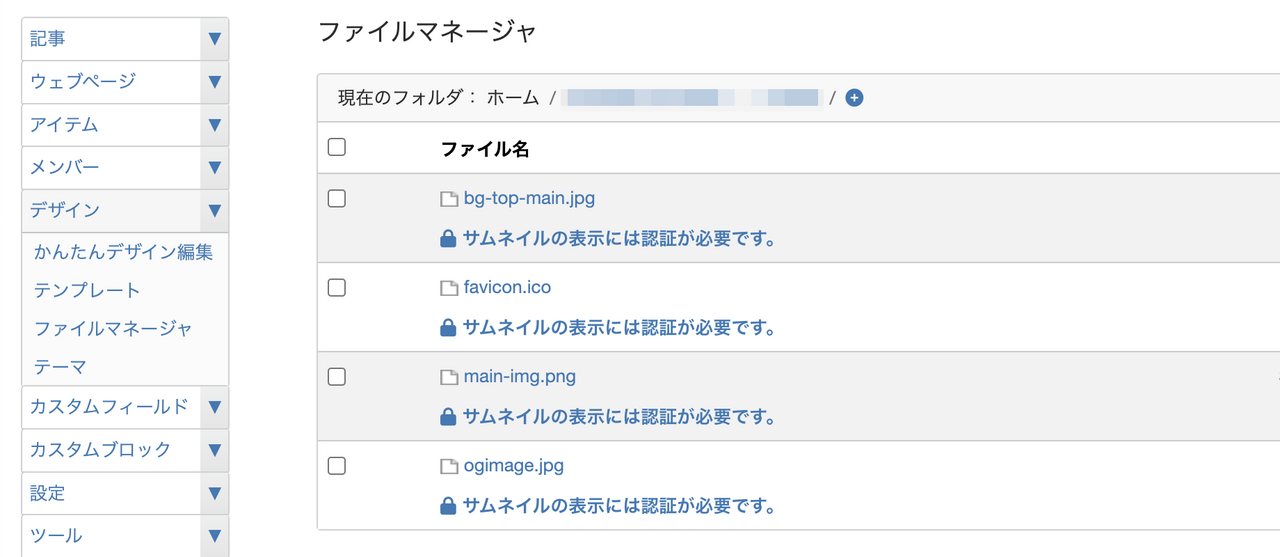The width and height of the screenshot is (1280, 557).
Task: Open テンプレート in the Design submenu
Action: pos(87,290)
